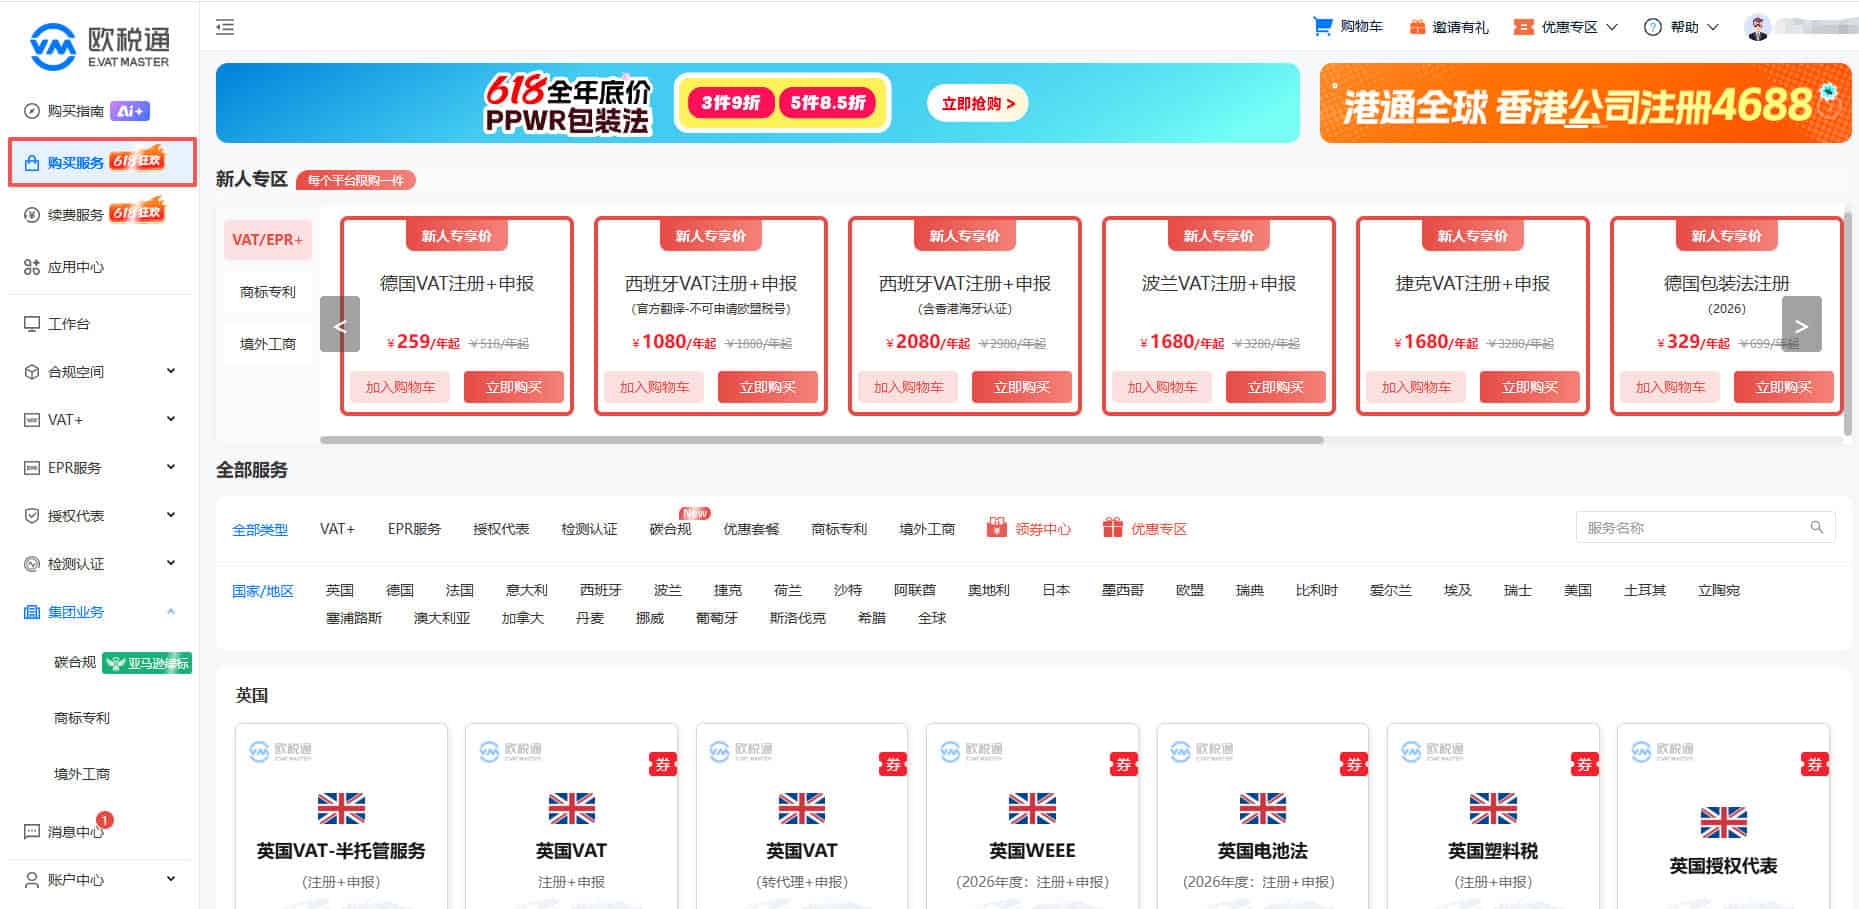Open the user avatar profile
Screen dimensions: 1859x909
pyautogui.click(x=1757, y=27)
